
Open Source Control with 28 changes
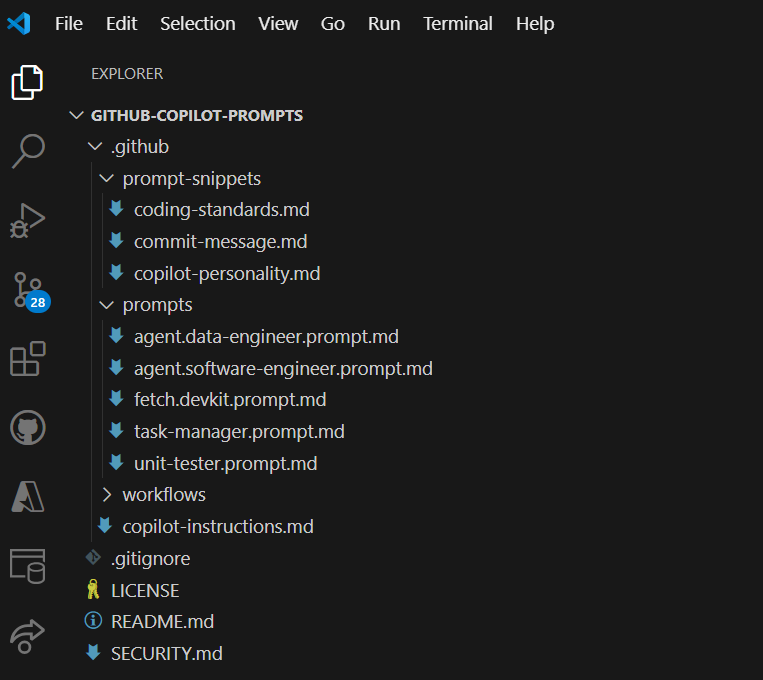(31, 291)
